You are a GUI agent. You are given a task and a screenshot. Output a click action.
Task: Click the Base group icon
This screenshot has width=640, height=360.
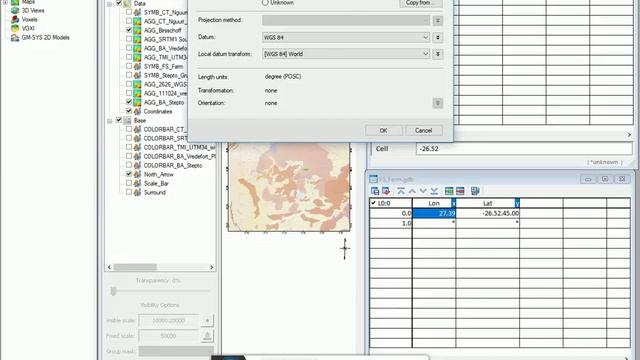[127, 120]
